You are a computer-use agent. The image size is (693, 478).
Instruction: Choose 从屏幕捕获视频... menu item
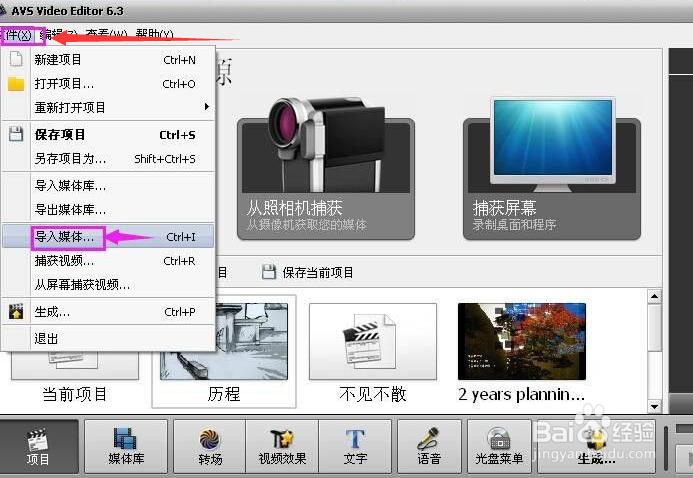coord(108,285)
